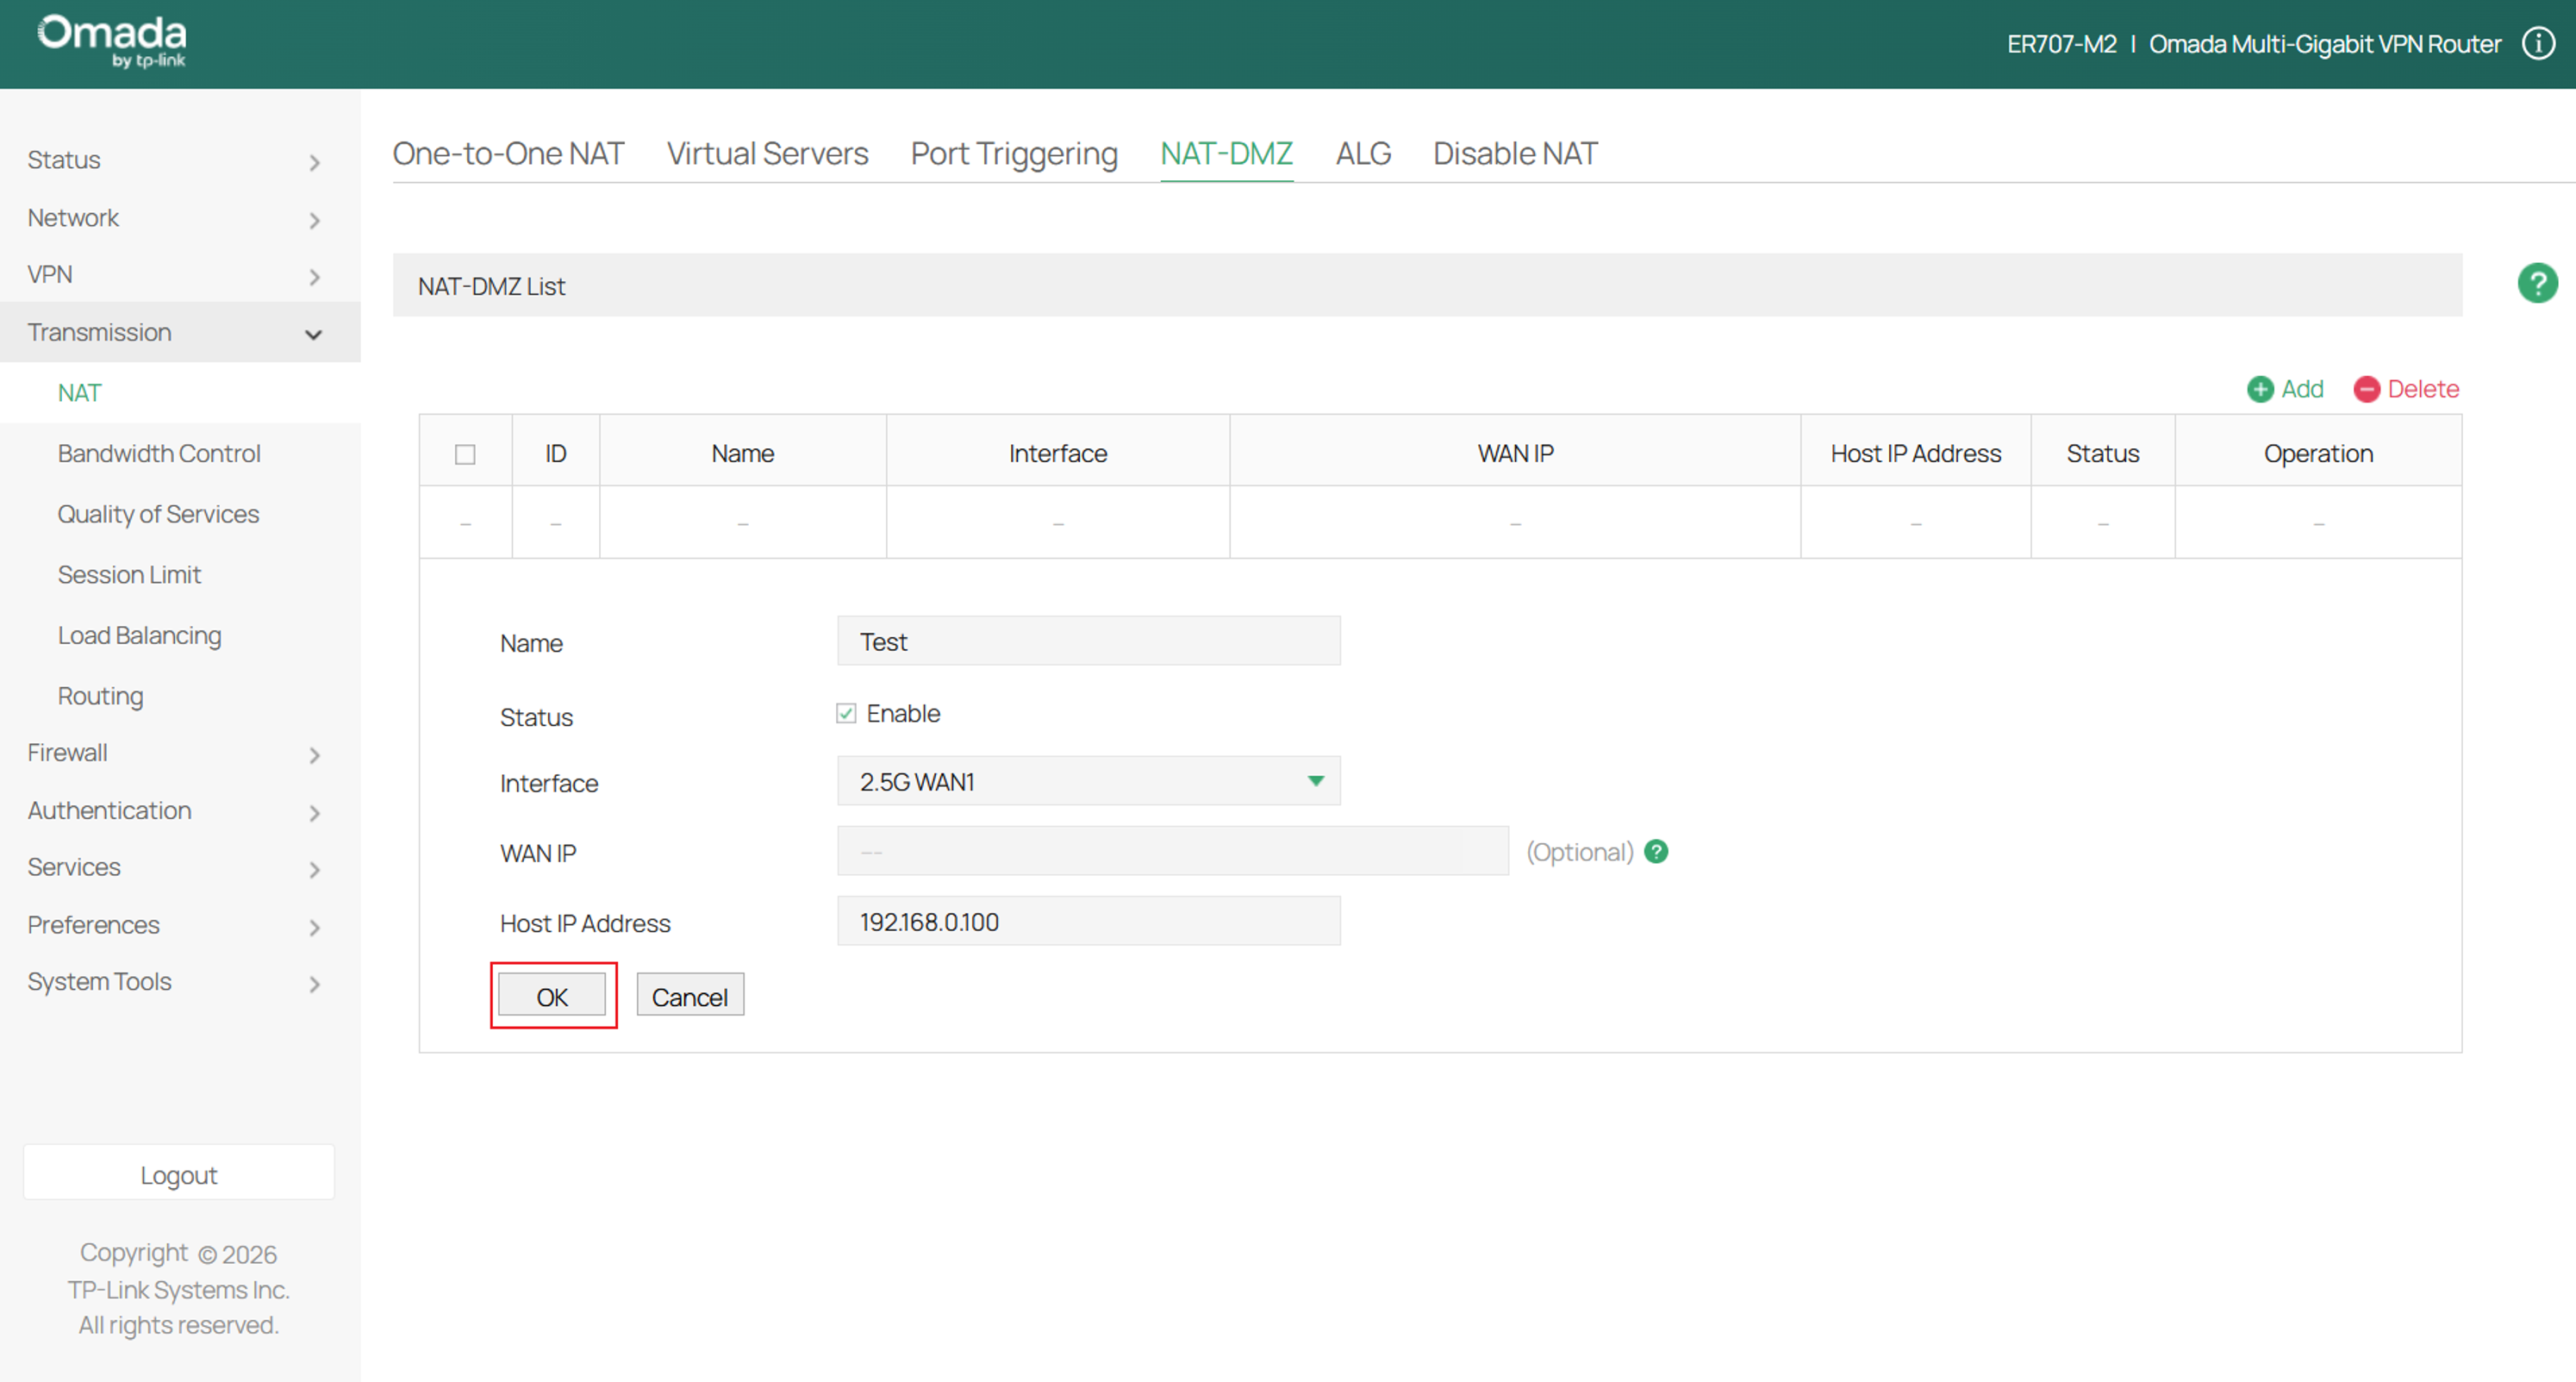Click the Host IP Address field 192.168.0.100
The height and width of the screenshot is (1382, 2576).
(x=1088, y=921)
